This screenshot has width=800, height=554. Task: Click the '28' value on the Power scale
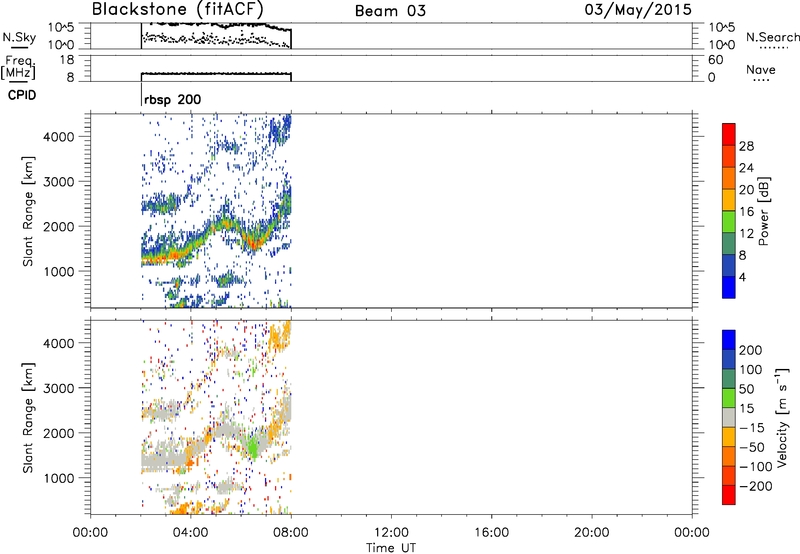click(x=746, y=146)
